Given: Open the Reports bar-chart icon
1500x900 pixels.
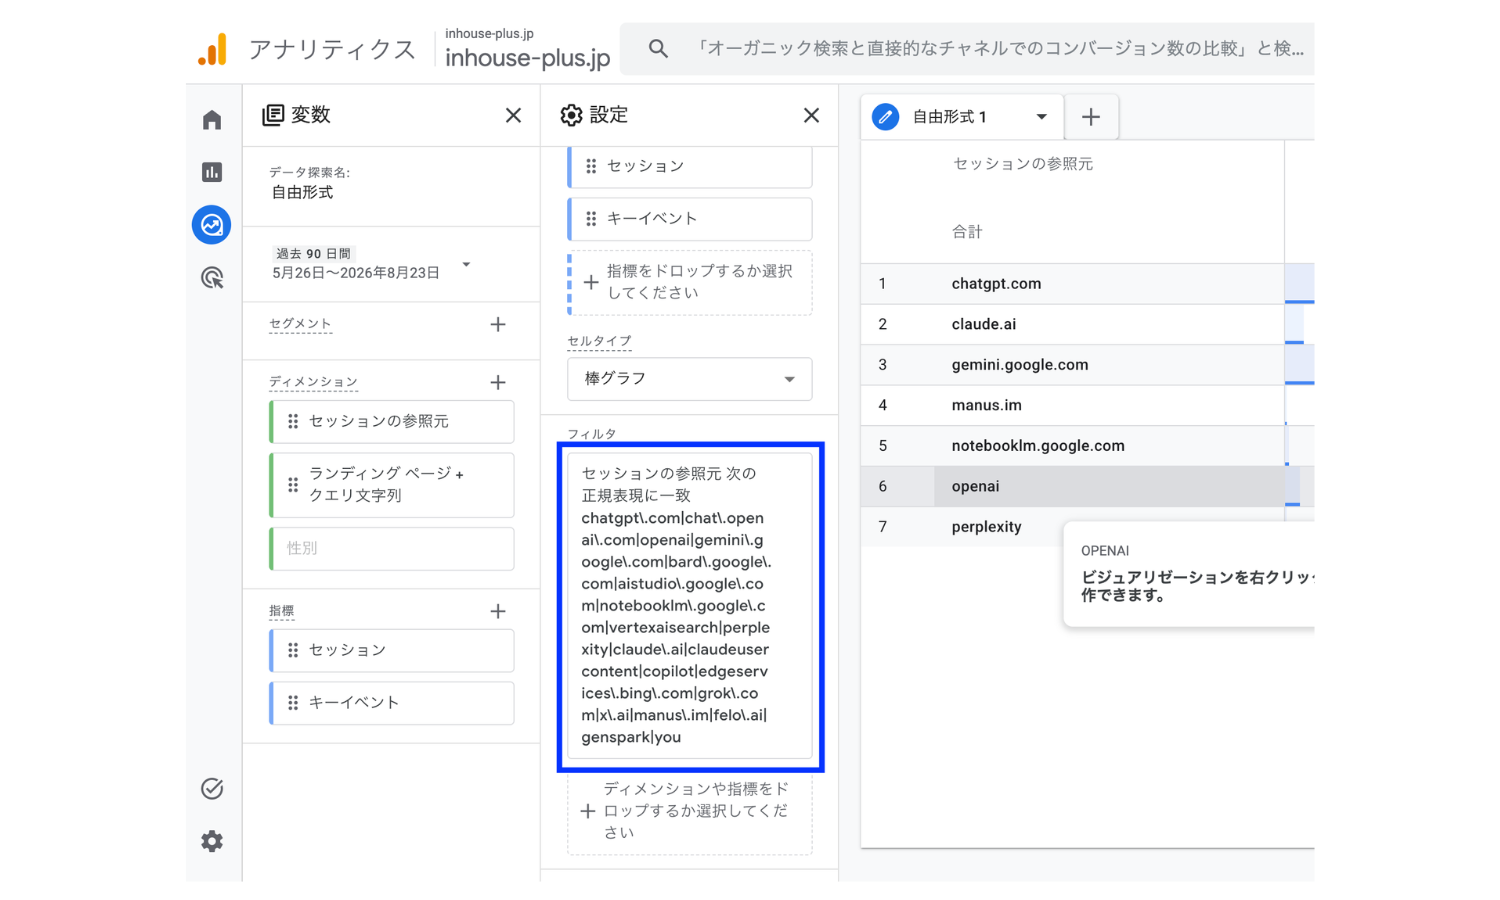Looking at the screenshot, I should point(212,172).
